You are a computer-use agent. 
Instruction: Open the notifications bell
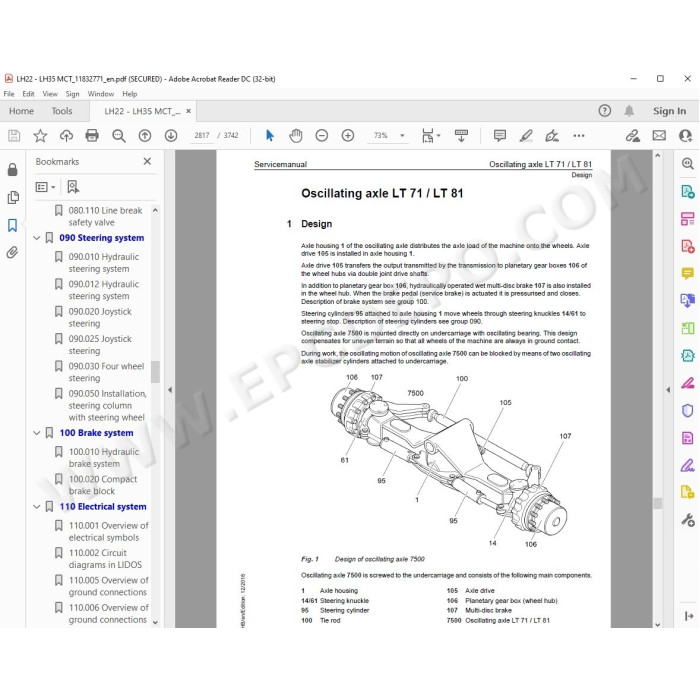pyautogui.click(x=629, y=111)
